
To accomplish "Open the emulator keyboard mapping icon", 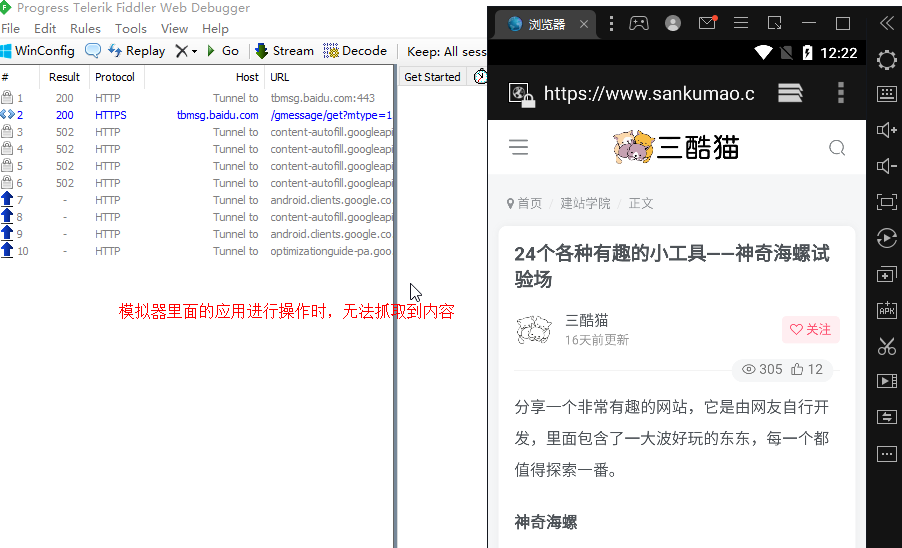I will (886, 94).
